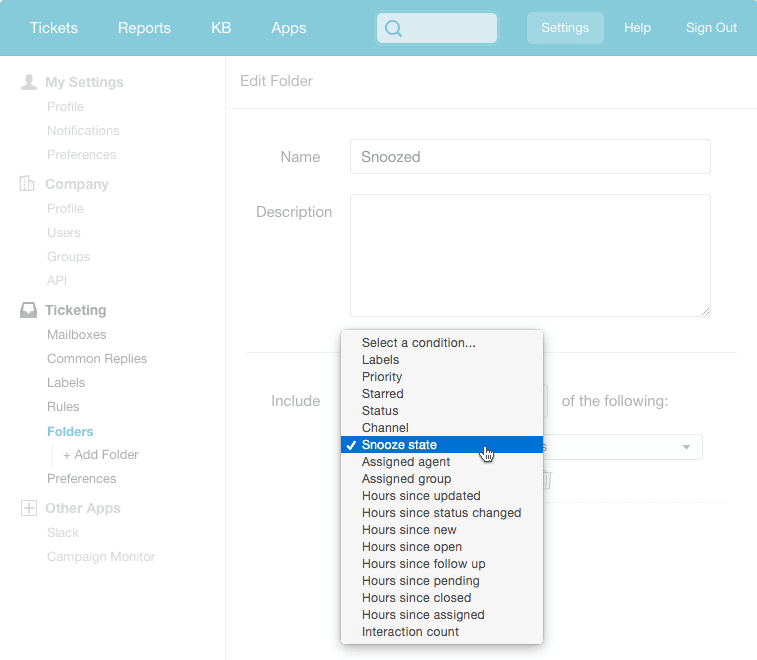Select Priority from the condition list

382,377
